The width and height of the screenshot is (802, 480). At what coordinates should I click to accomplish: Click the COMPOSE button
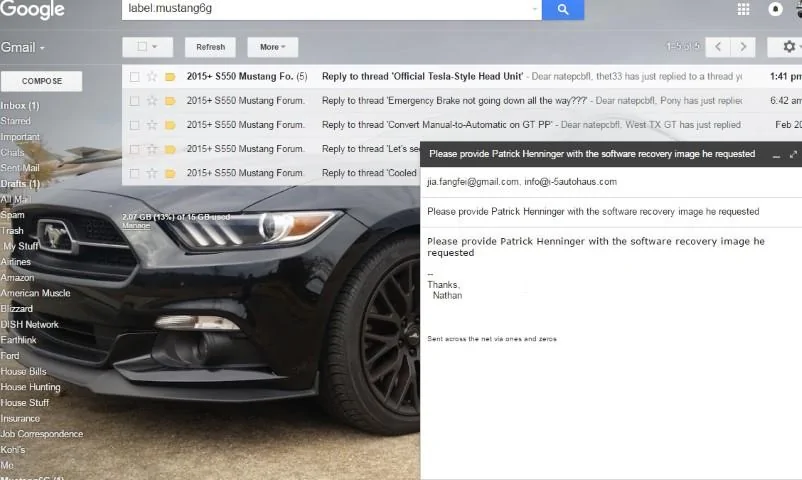41,81
